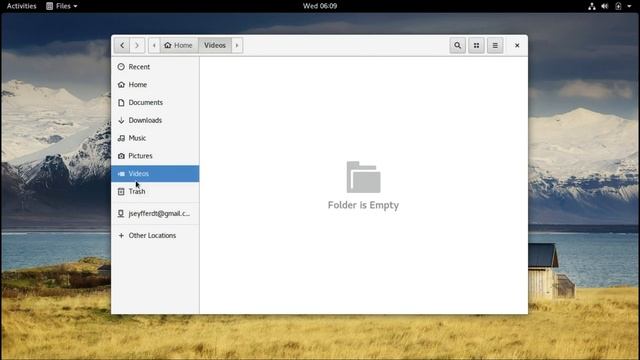Click the download arrow icon beside Downloads
The image size is (640, 360).
(x=121, y=120)
